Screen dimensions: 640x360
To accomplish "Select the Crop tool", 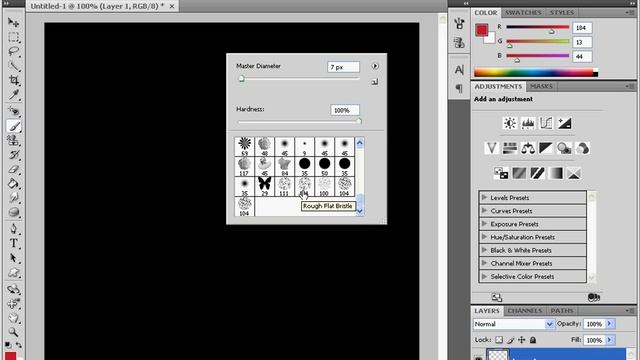I will click(13, 80).
